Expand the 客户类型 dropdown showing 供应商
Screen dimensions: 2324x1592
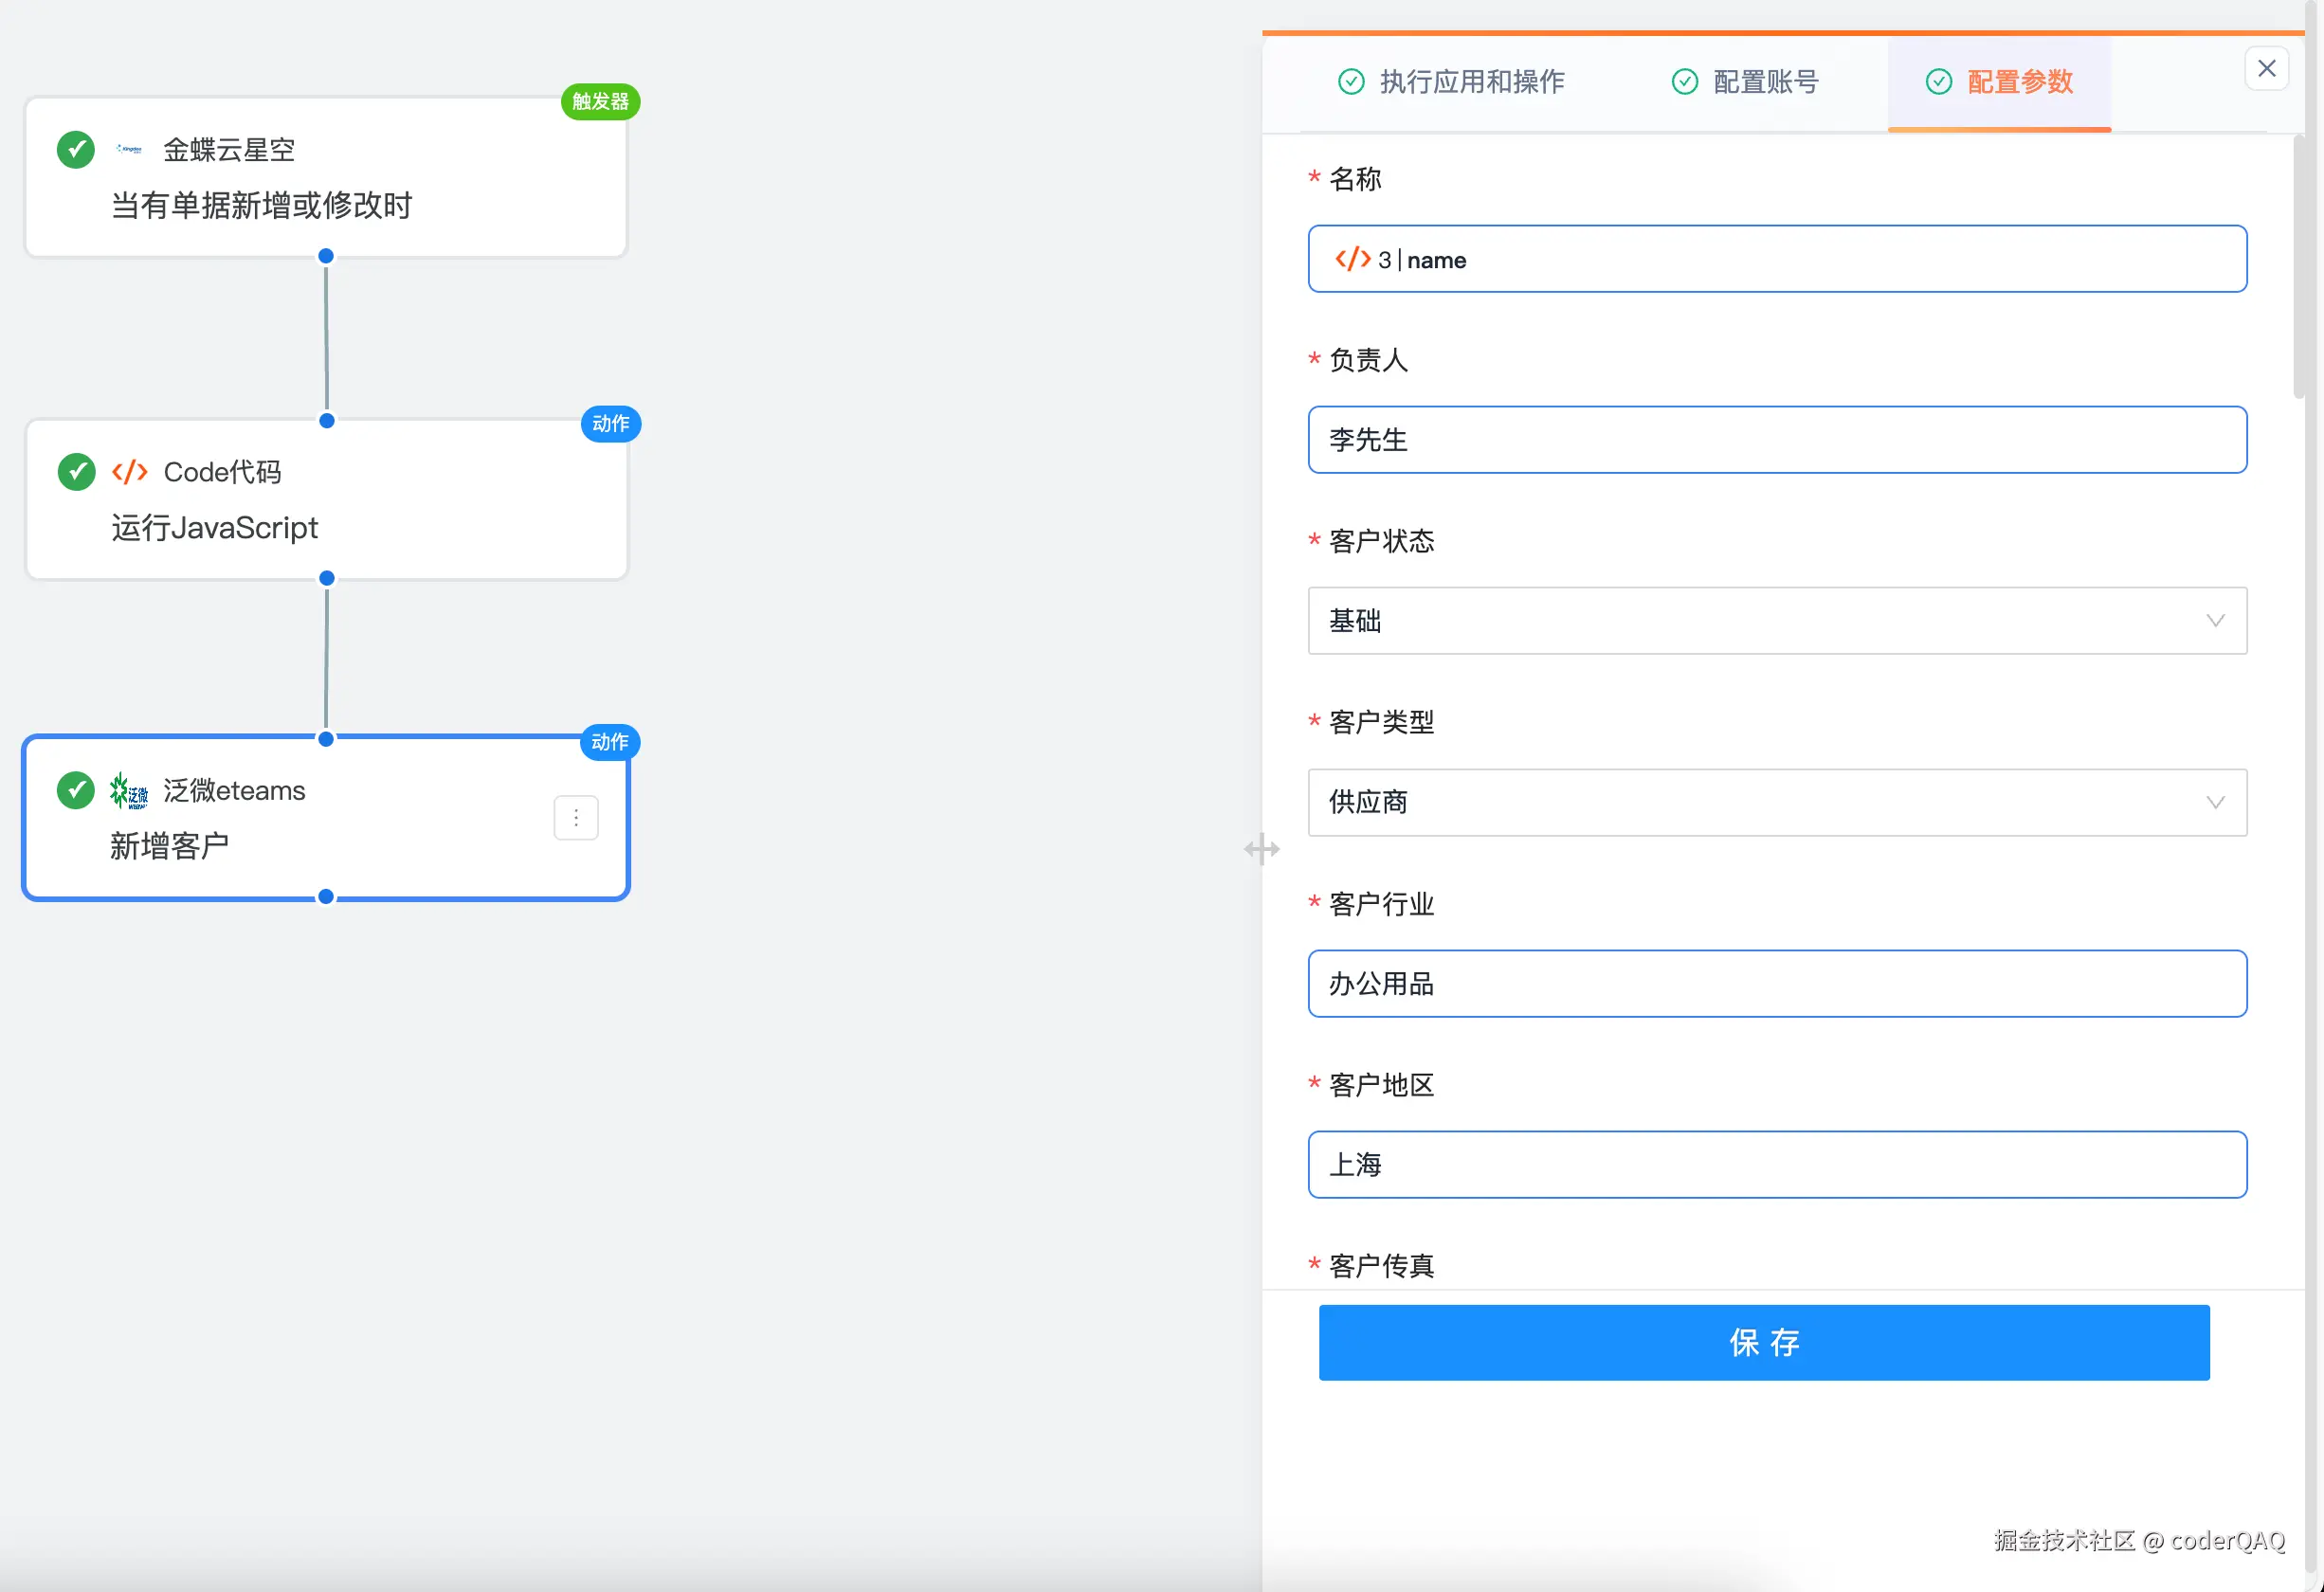pos(1776,802)
